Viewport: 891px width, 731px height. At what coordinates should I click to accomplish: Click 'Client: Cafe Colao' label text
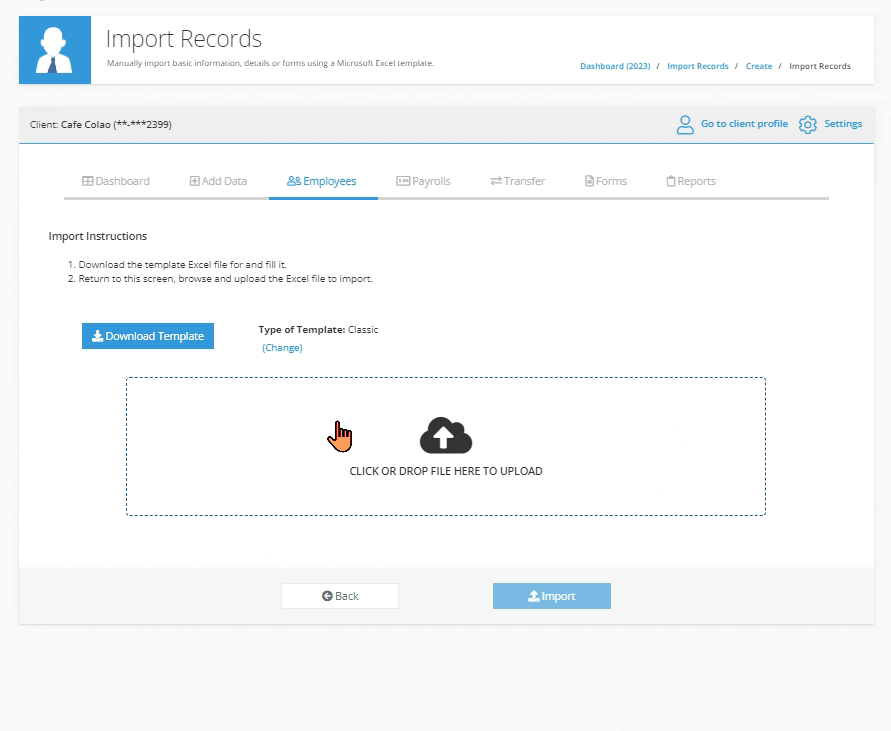[101, 124]
